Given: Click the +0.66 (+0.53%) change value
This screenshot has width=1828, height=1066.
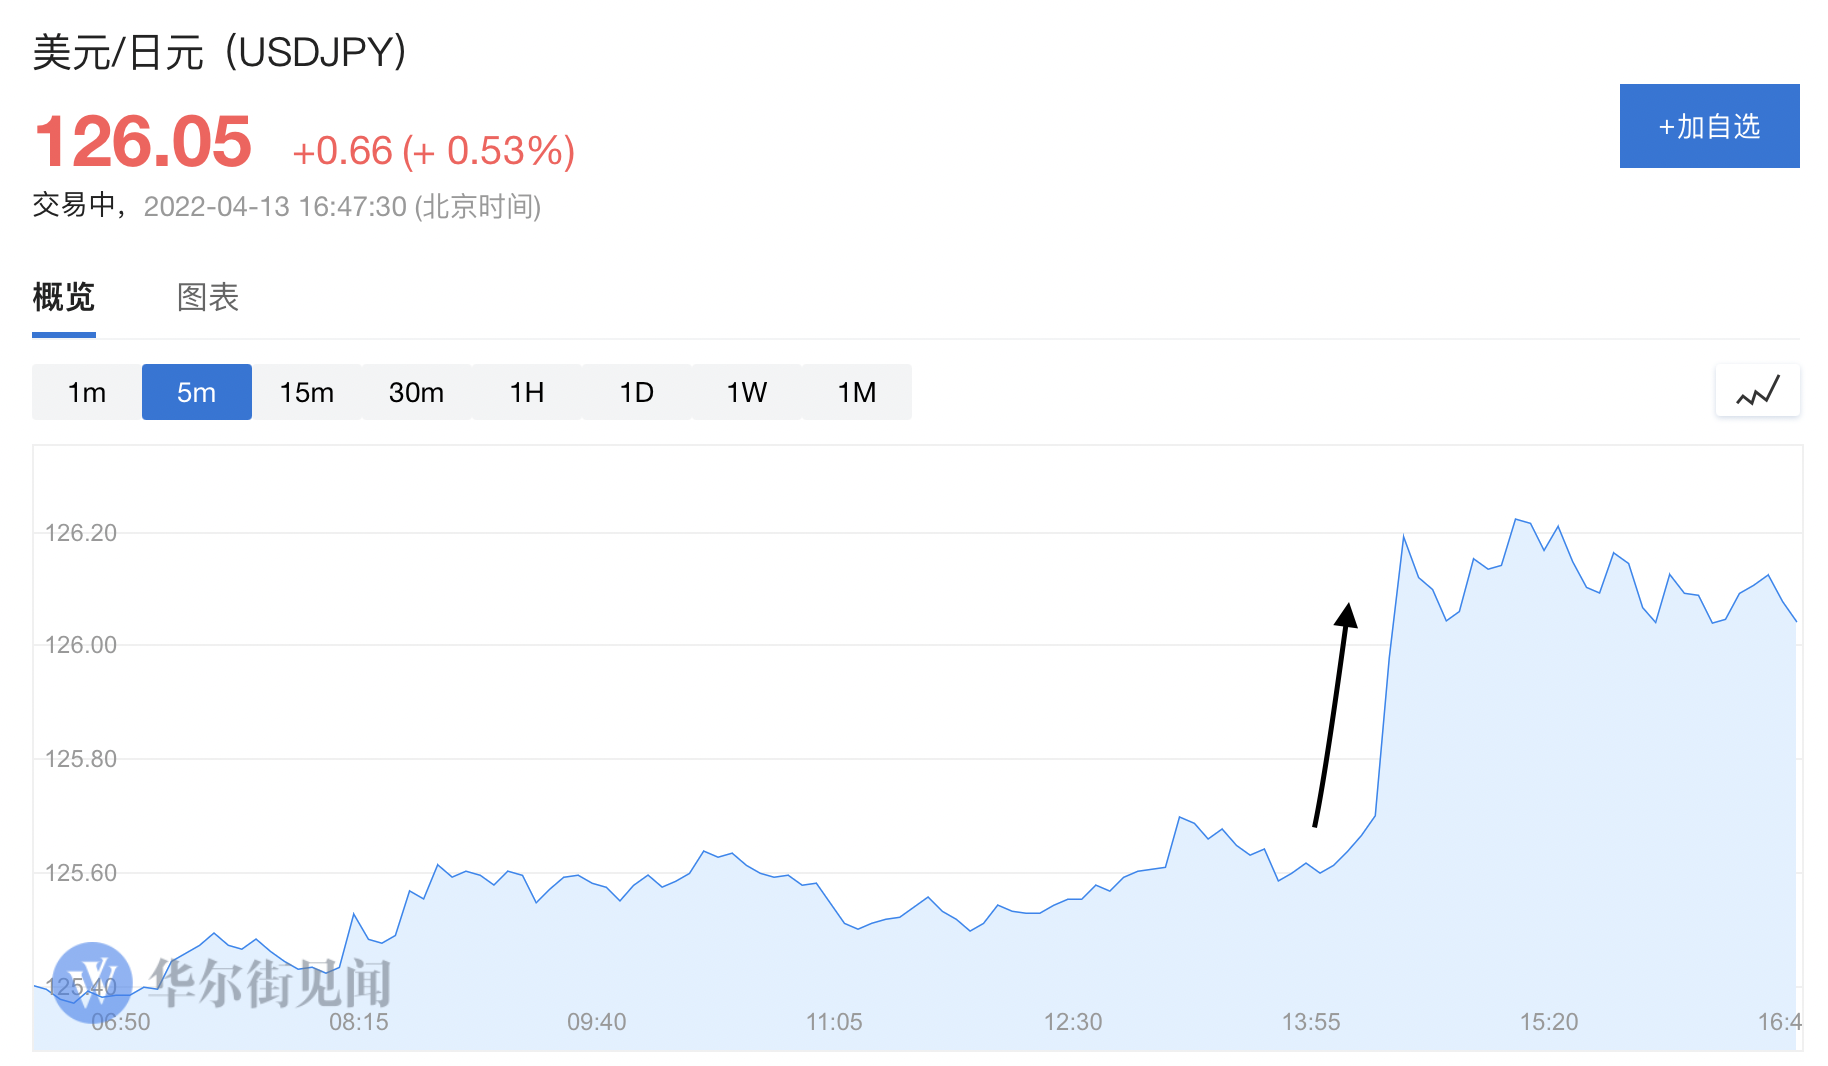Looking at the screenshot, I should pos(433,151).
